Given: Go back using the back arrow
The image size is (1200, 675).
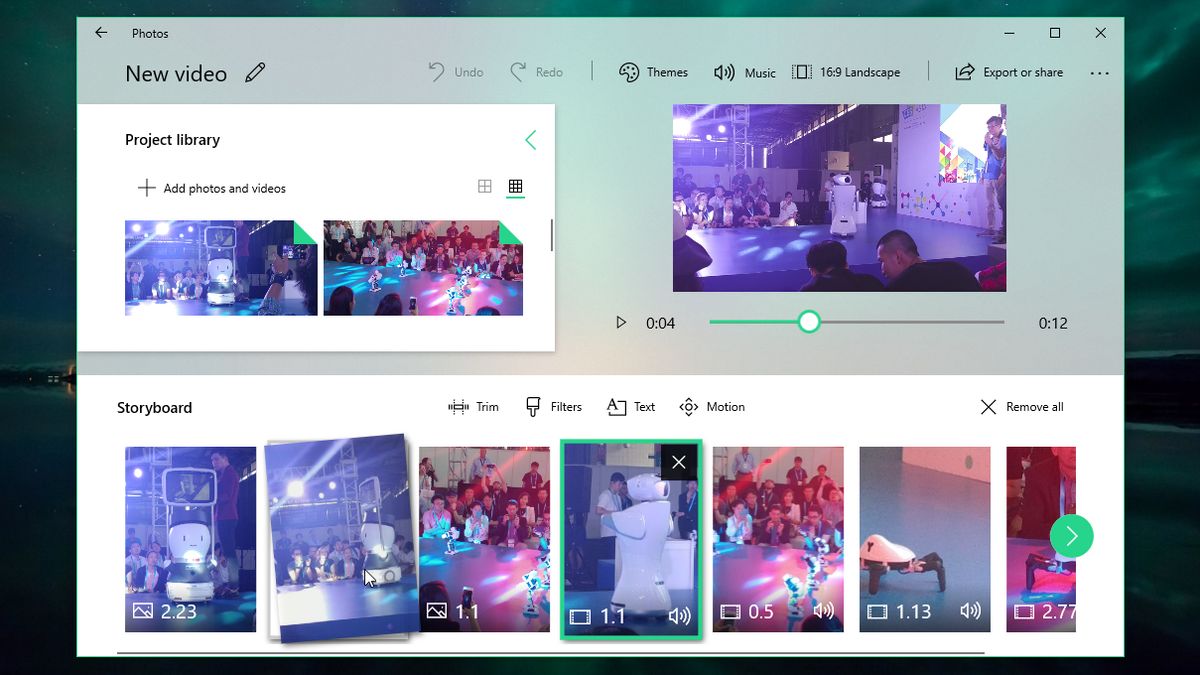Looking at the screenshot, I should click(x=100, y=32).
